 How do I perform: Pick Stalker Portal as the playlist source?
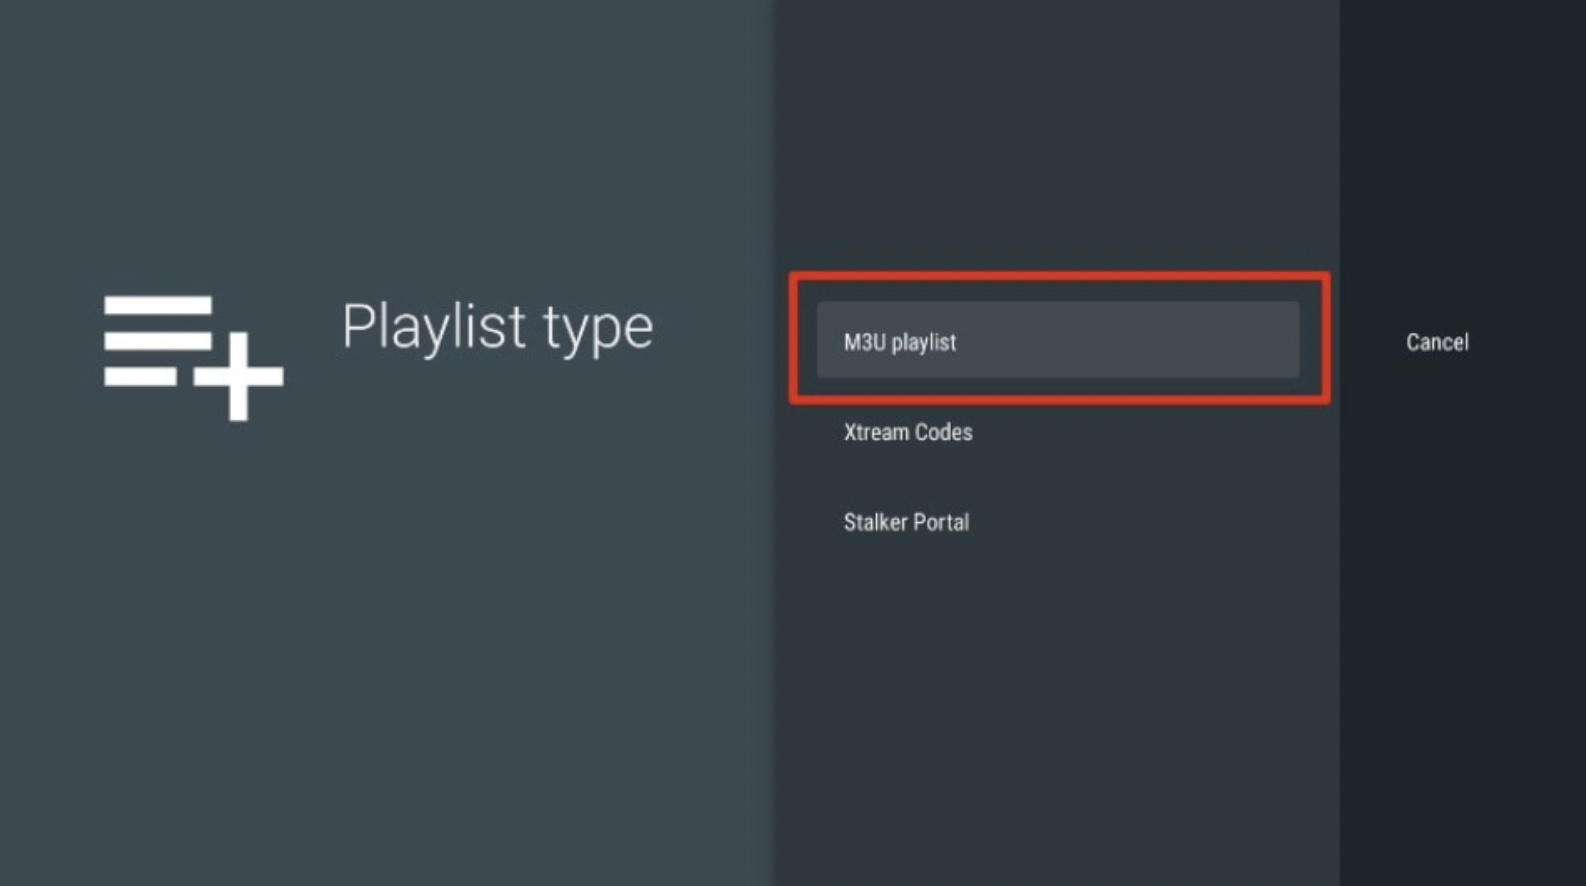point(906,522)
